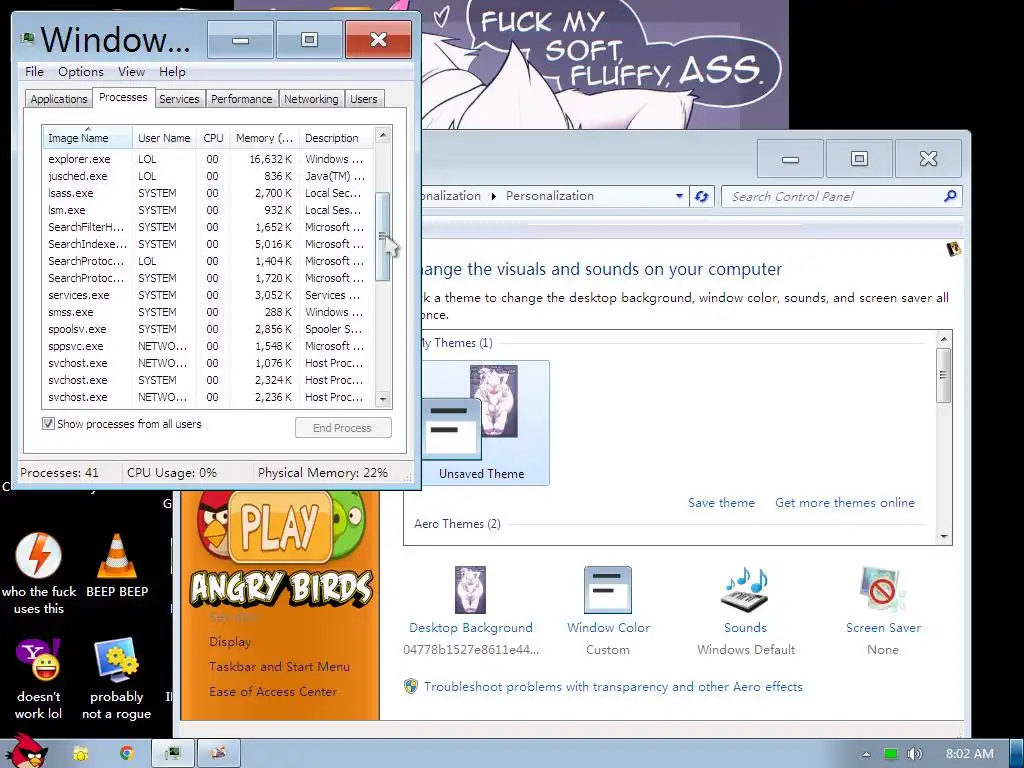Image resolution: width=1024 pixels, height=768 pixels.
Task: Open Options menu in Task Manager
Action: pos(80,72)
